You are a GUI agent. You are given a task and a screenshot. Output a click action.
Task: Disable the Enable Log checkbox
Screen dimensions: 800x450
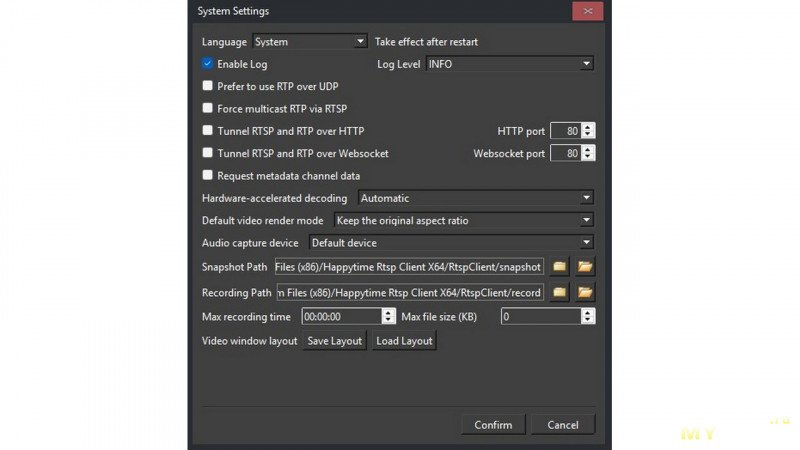[208, 64]
